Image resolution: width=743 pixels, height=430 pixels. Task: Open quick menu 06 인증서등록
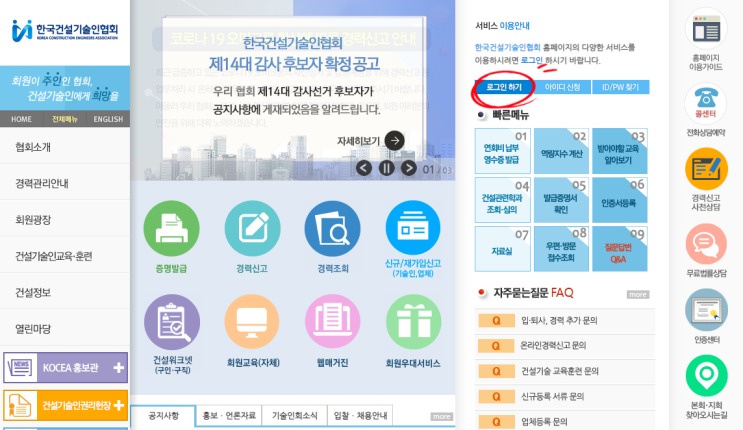pos(620,200)
